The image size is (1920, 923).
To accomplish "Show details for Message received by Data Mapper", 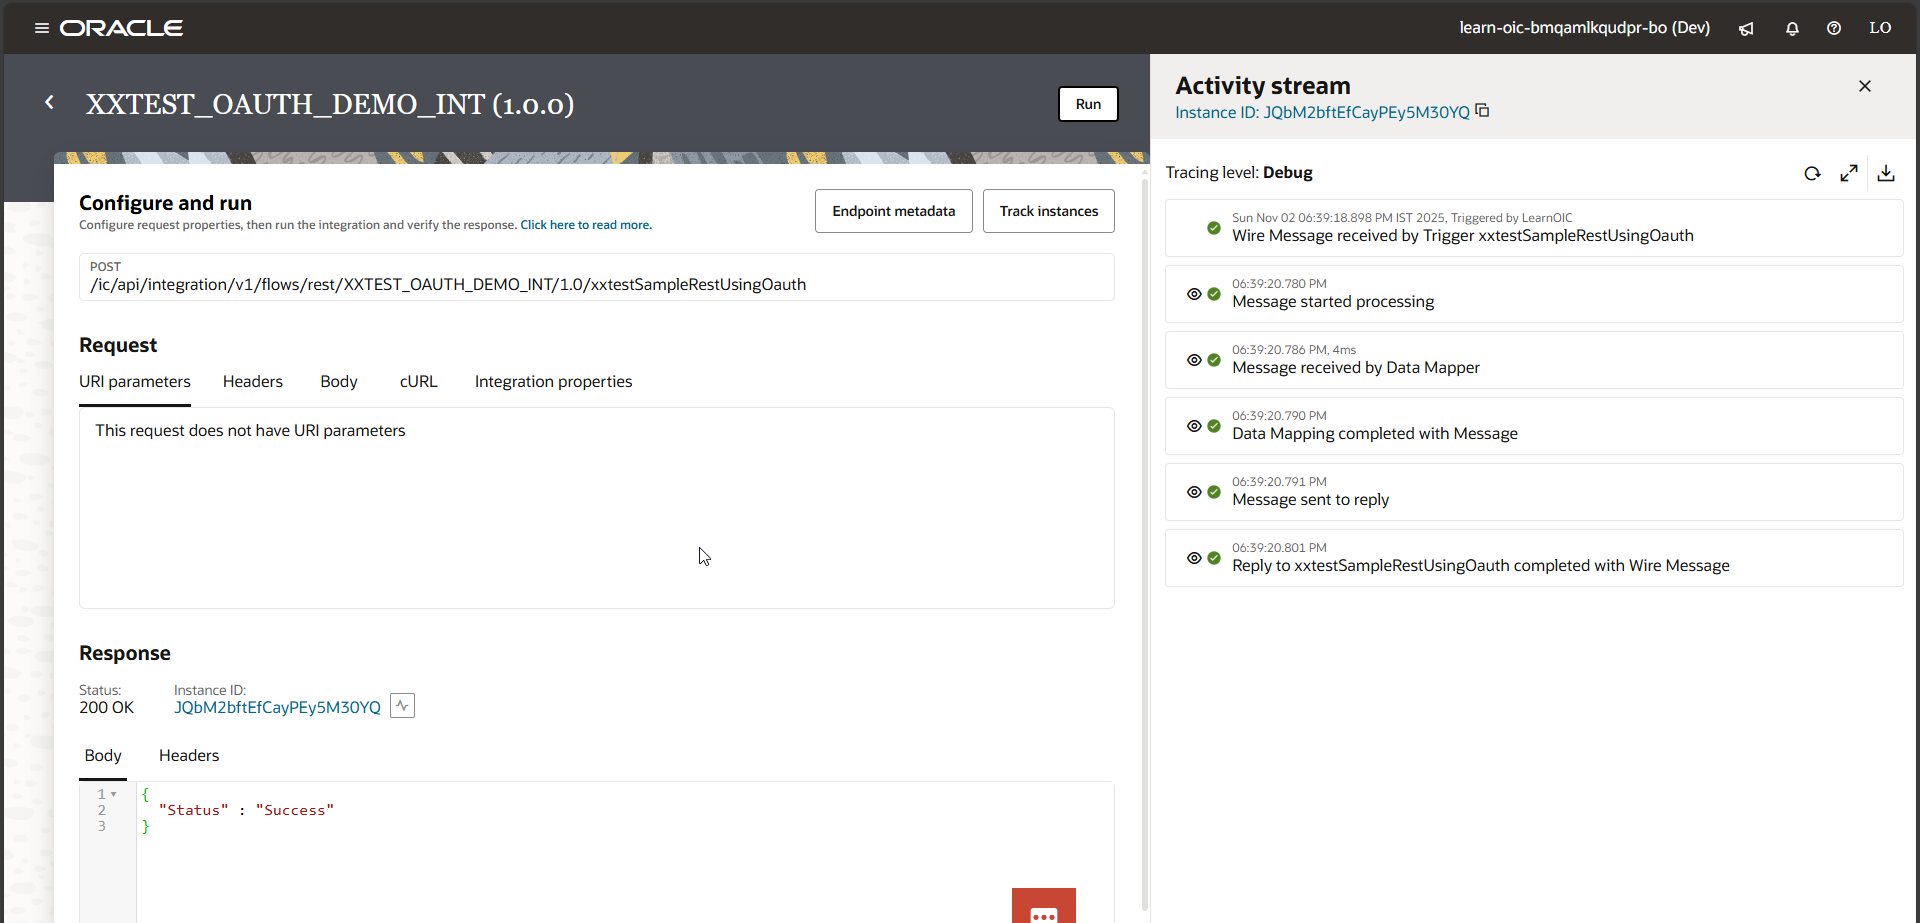I will tap(1194, 360).
